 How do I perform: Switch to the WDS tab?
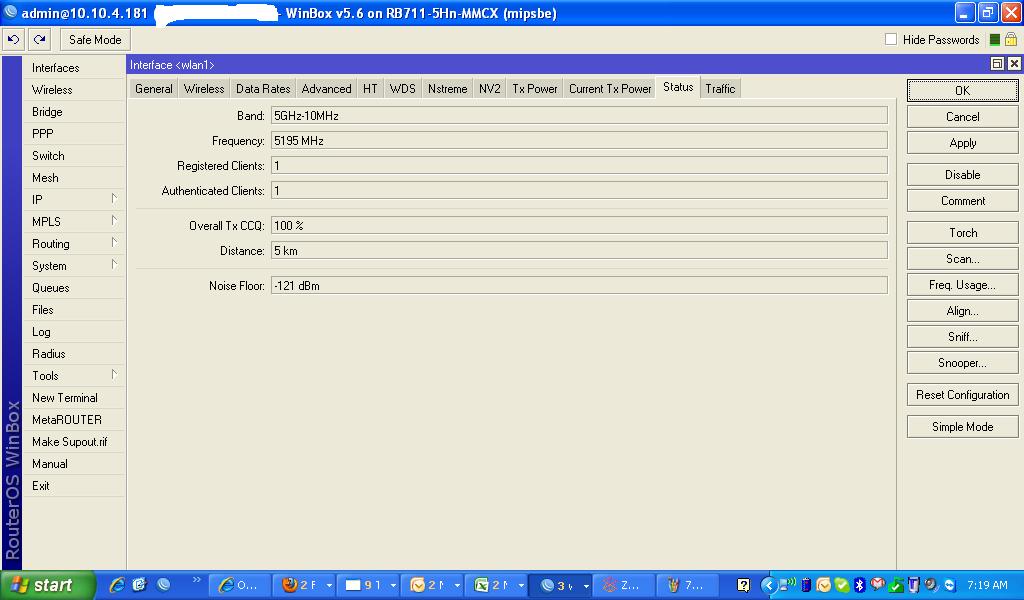click(x=402, y=89)
